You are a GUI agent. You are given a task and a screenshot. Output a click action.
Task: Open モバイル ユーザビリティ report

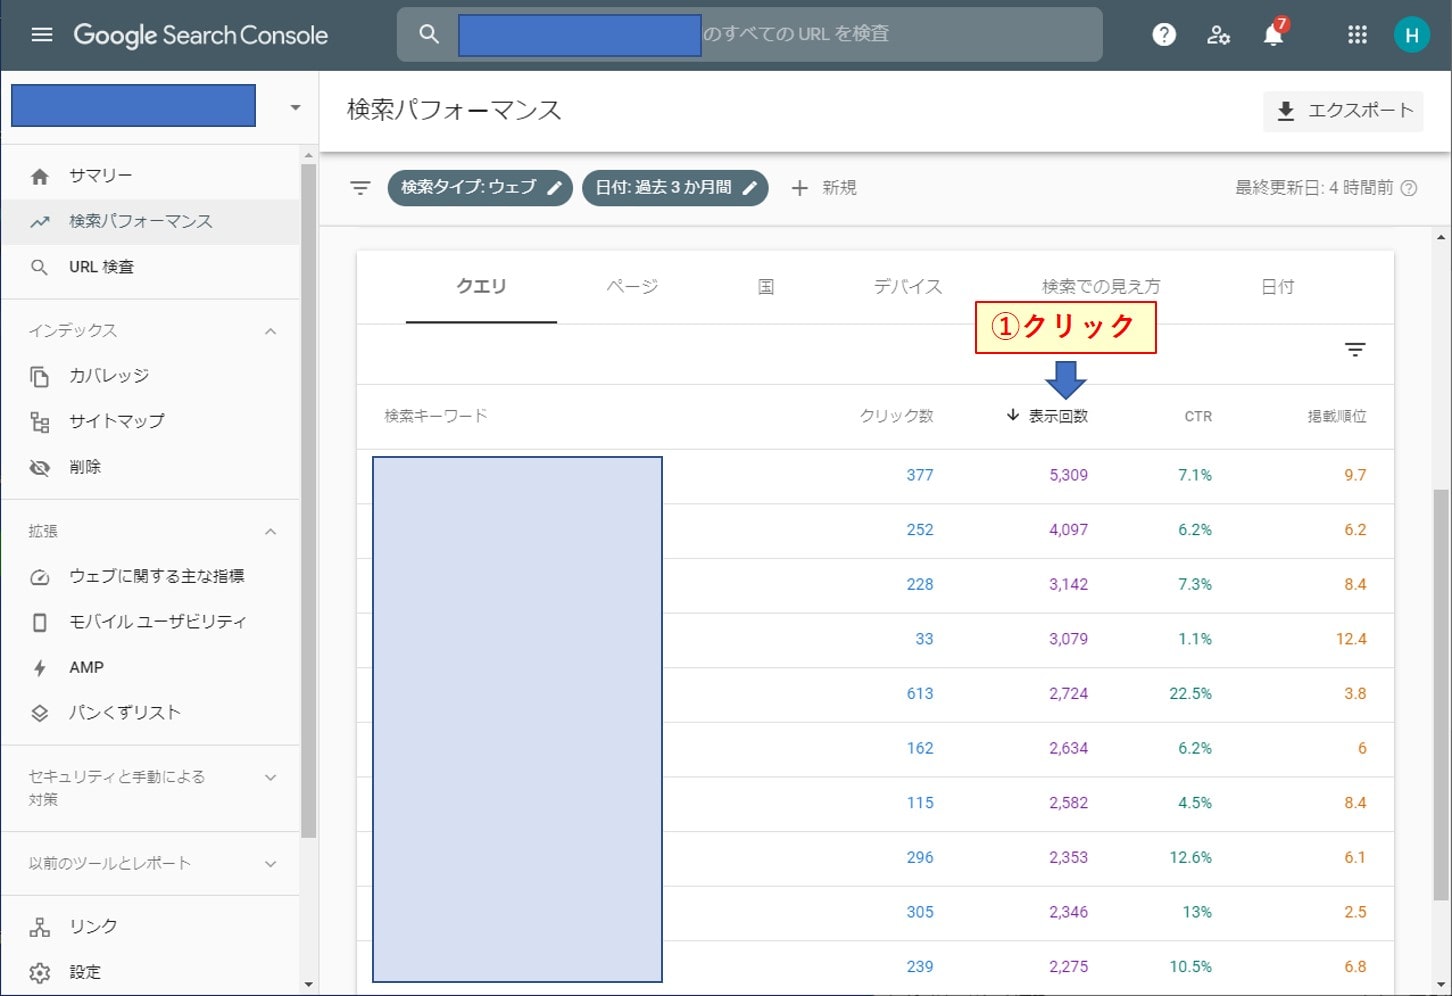151,622
